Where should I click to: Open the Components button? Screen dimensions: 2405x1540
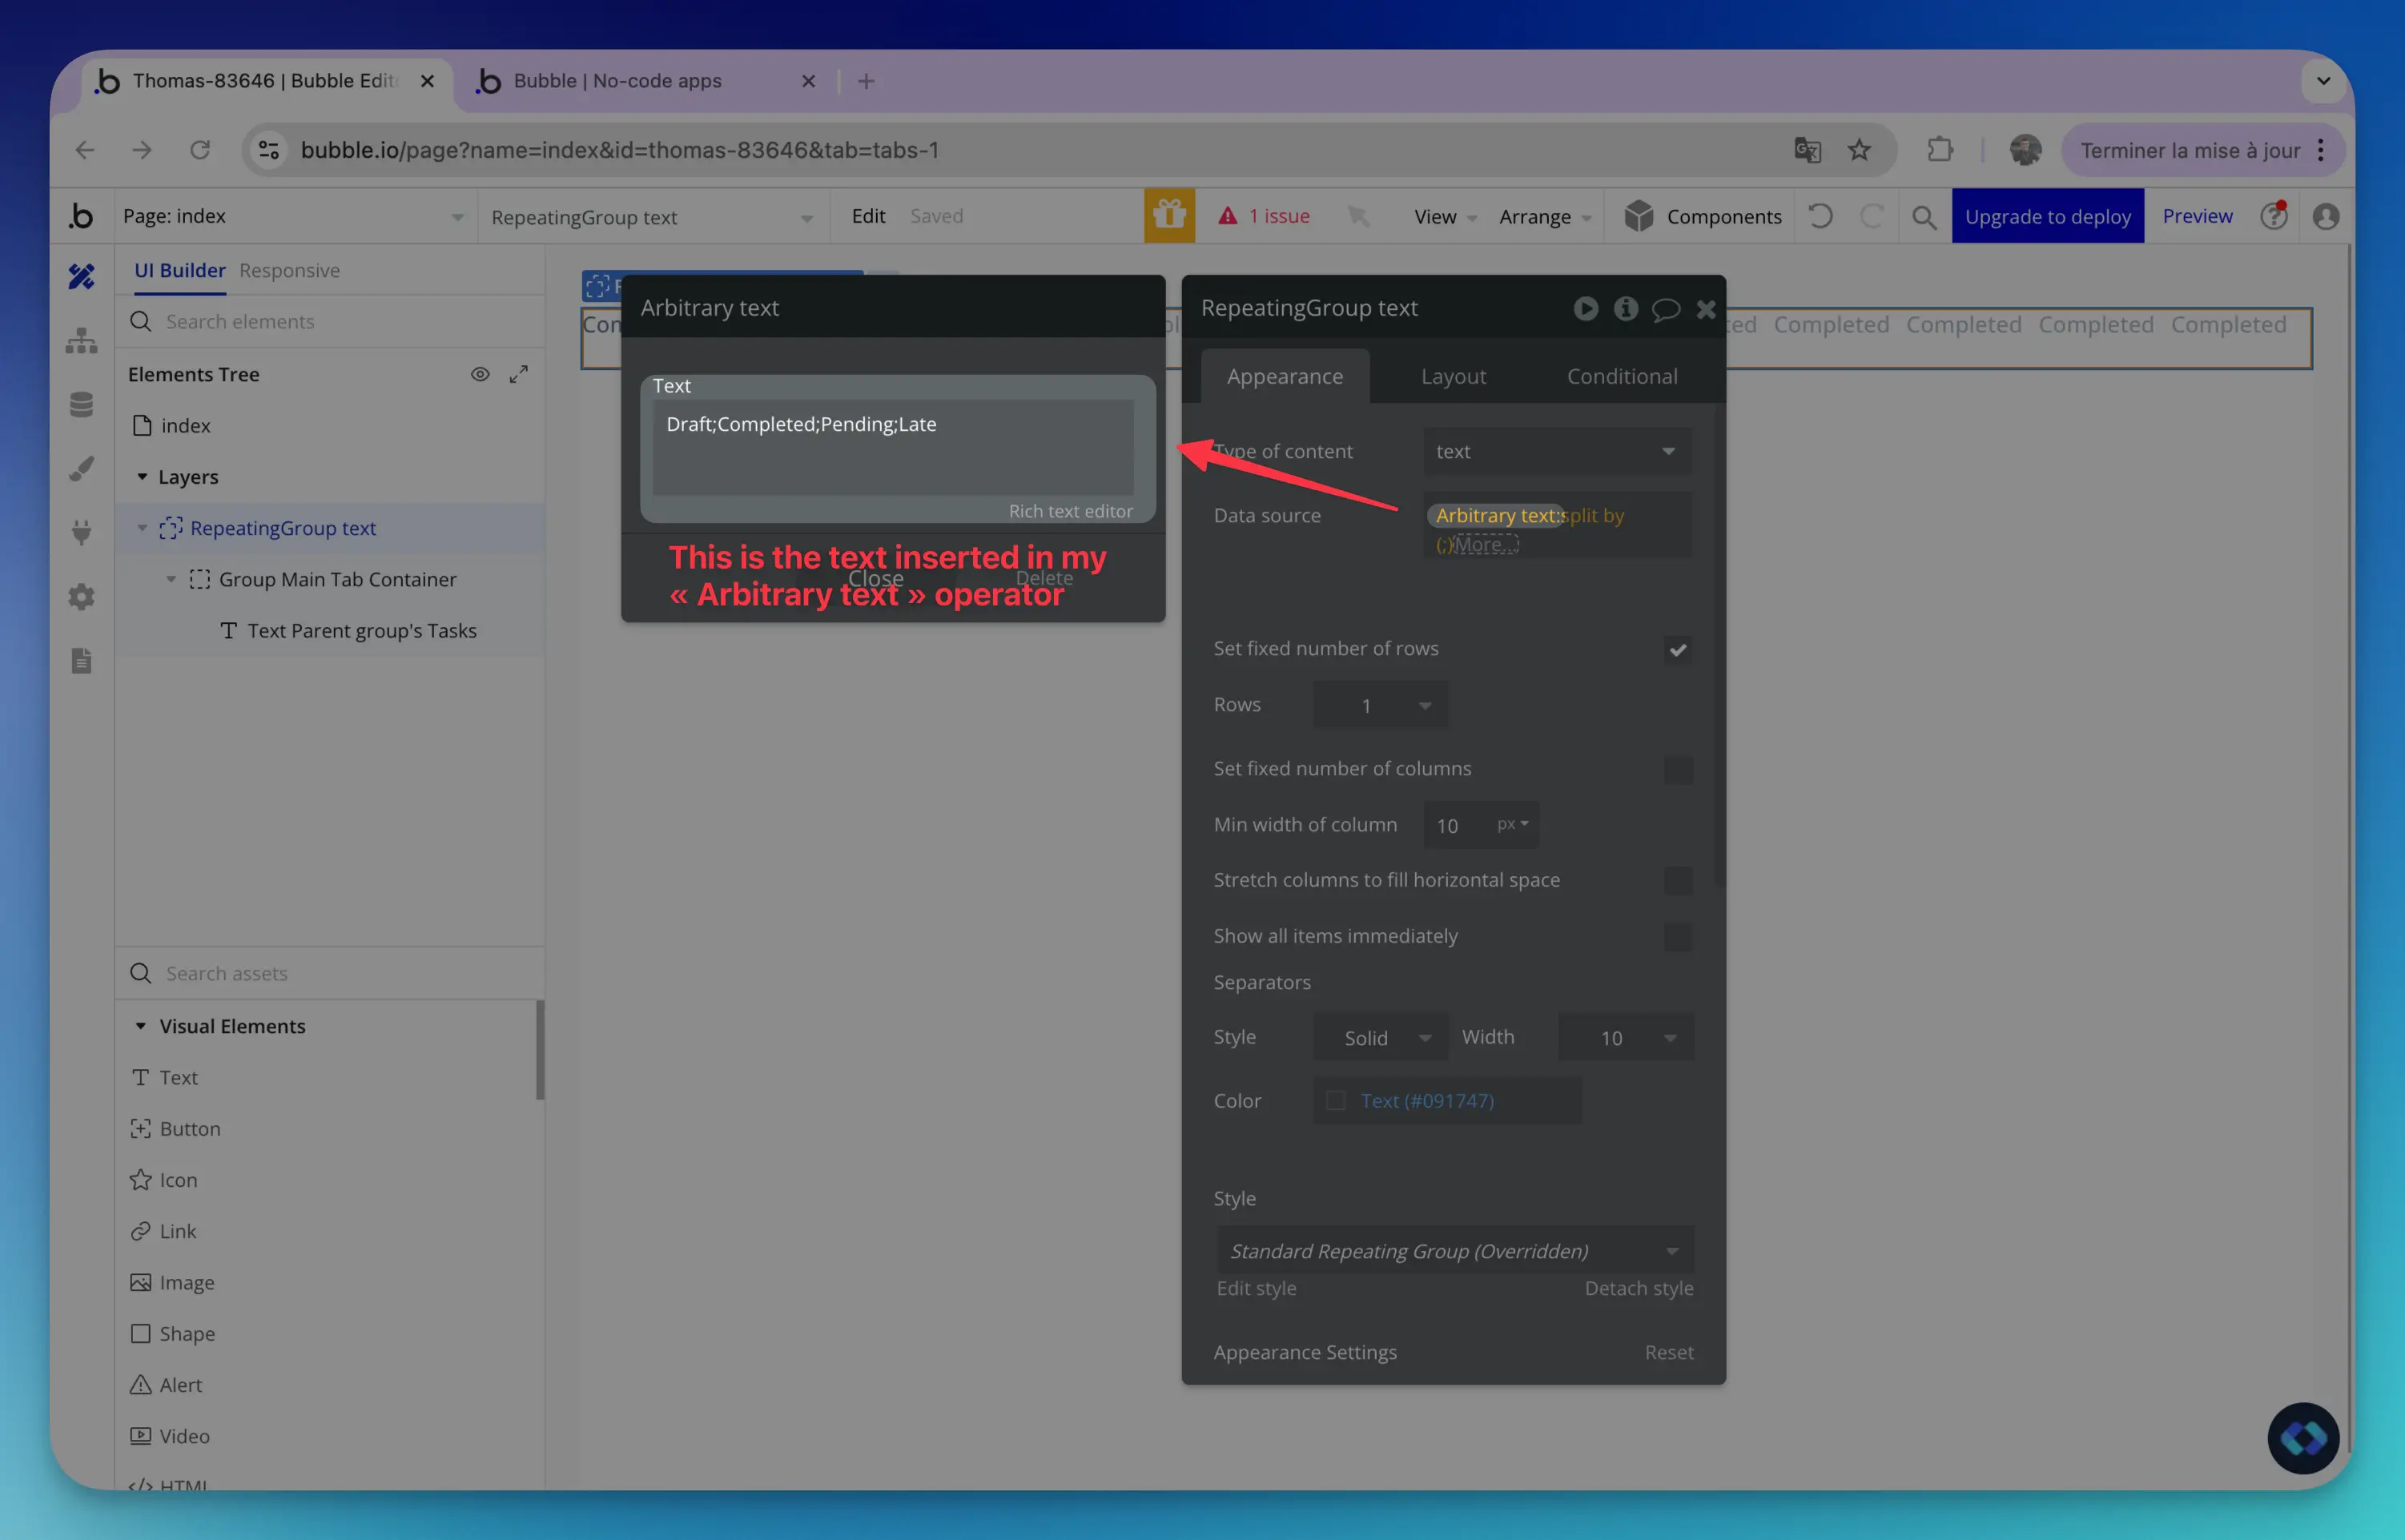click(1702, 217)
